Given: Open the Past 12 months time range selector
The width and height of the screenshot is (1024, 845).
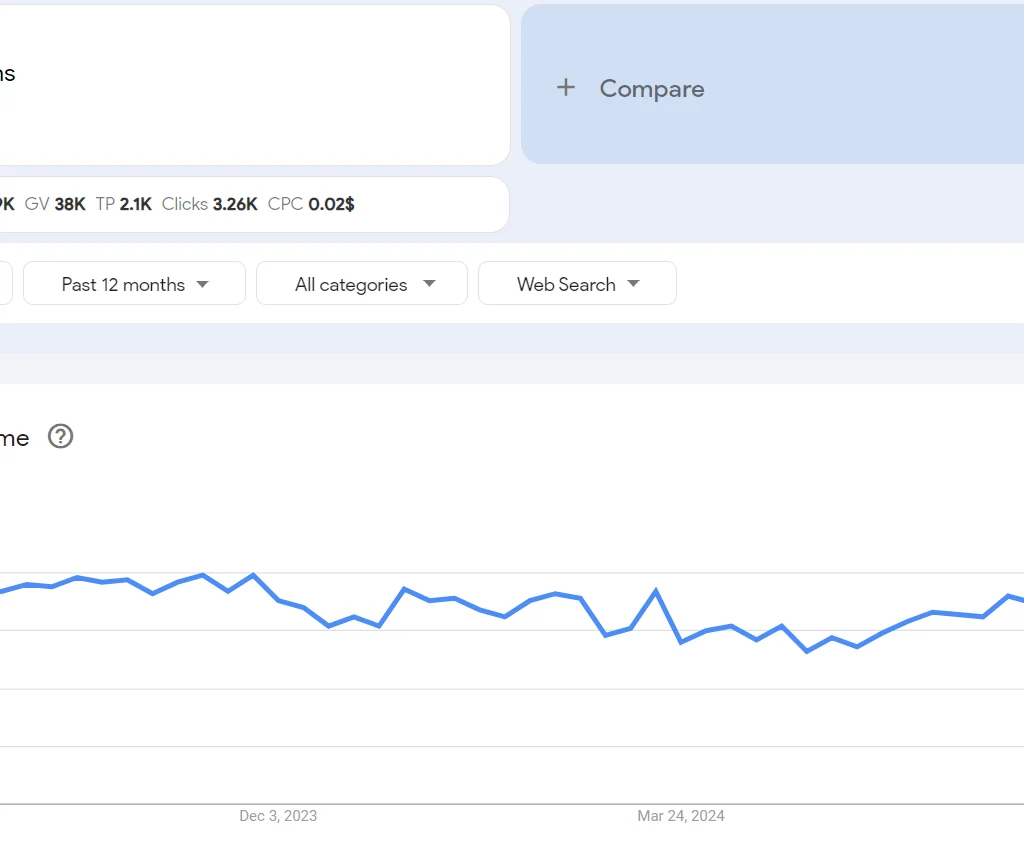Looking at the screenshot, I should [x=133, y=283].
